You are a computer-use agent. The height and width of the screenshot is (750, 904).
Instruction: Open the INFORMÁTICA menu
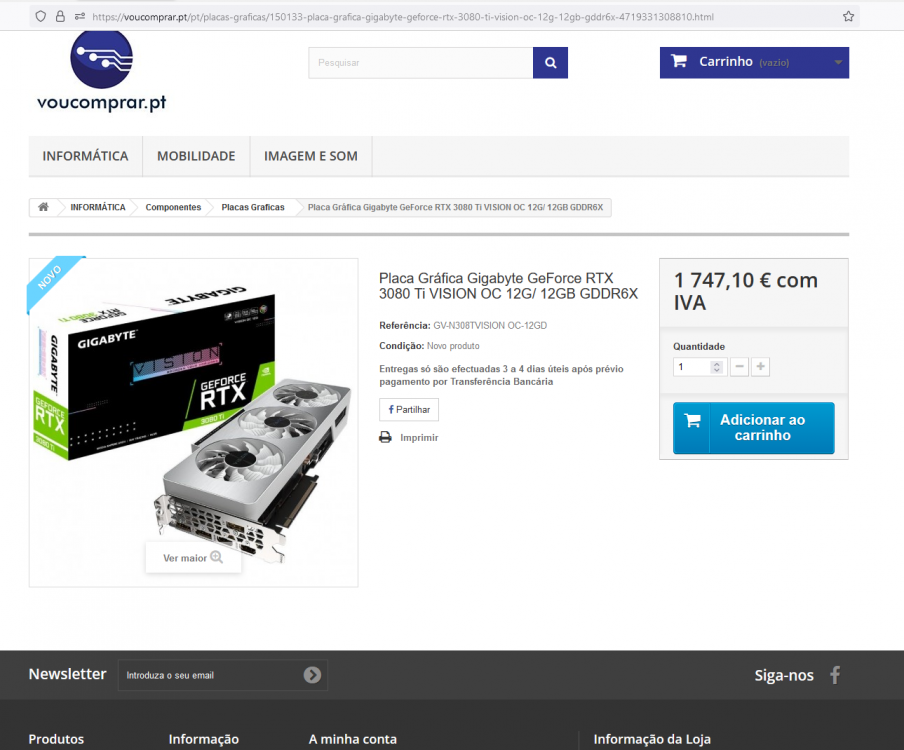pos(85,156)
